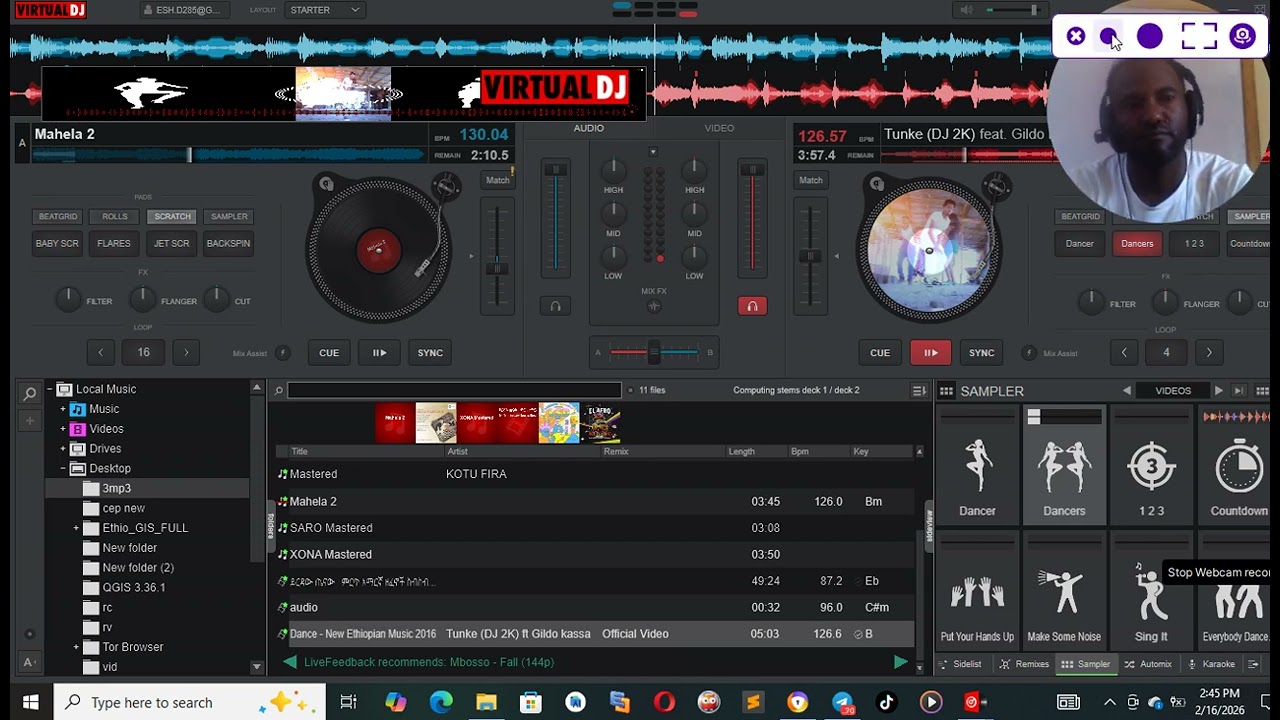Open the Sidelist tab
The image size is (1280, 720).
tap(960, 664)
